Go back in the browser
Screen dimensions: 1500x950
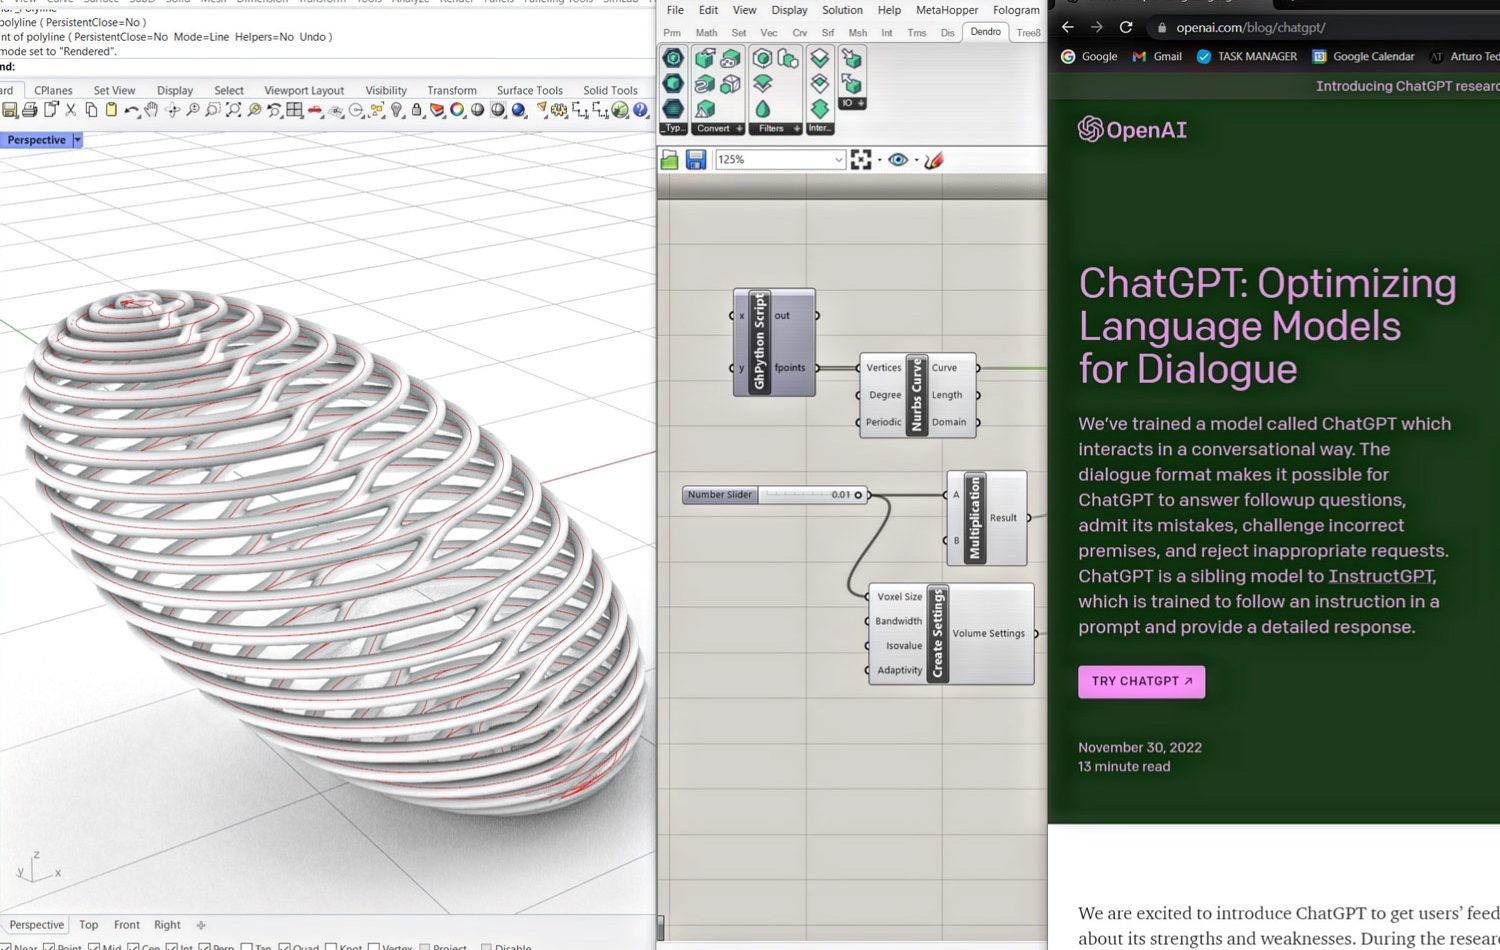pyautogui.click(x=1068, y=27)
